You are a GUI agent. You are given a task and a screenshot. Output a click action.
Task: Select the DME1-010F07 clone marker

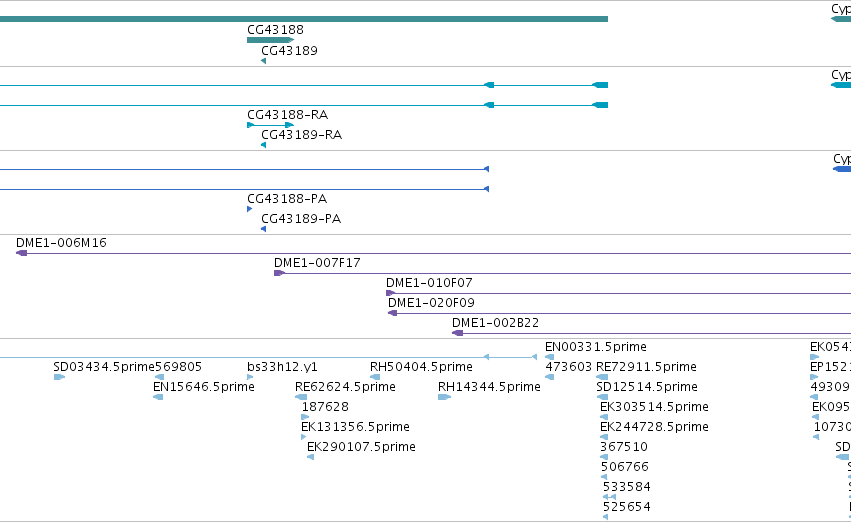[x=390, y=293]
